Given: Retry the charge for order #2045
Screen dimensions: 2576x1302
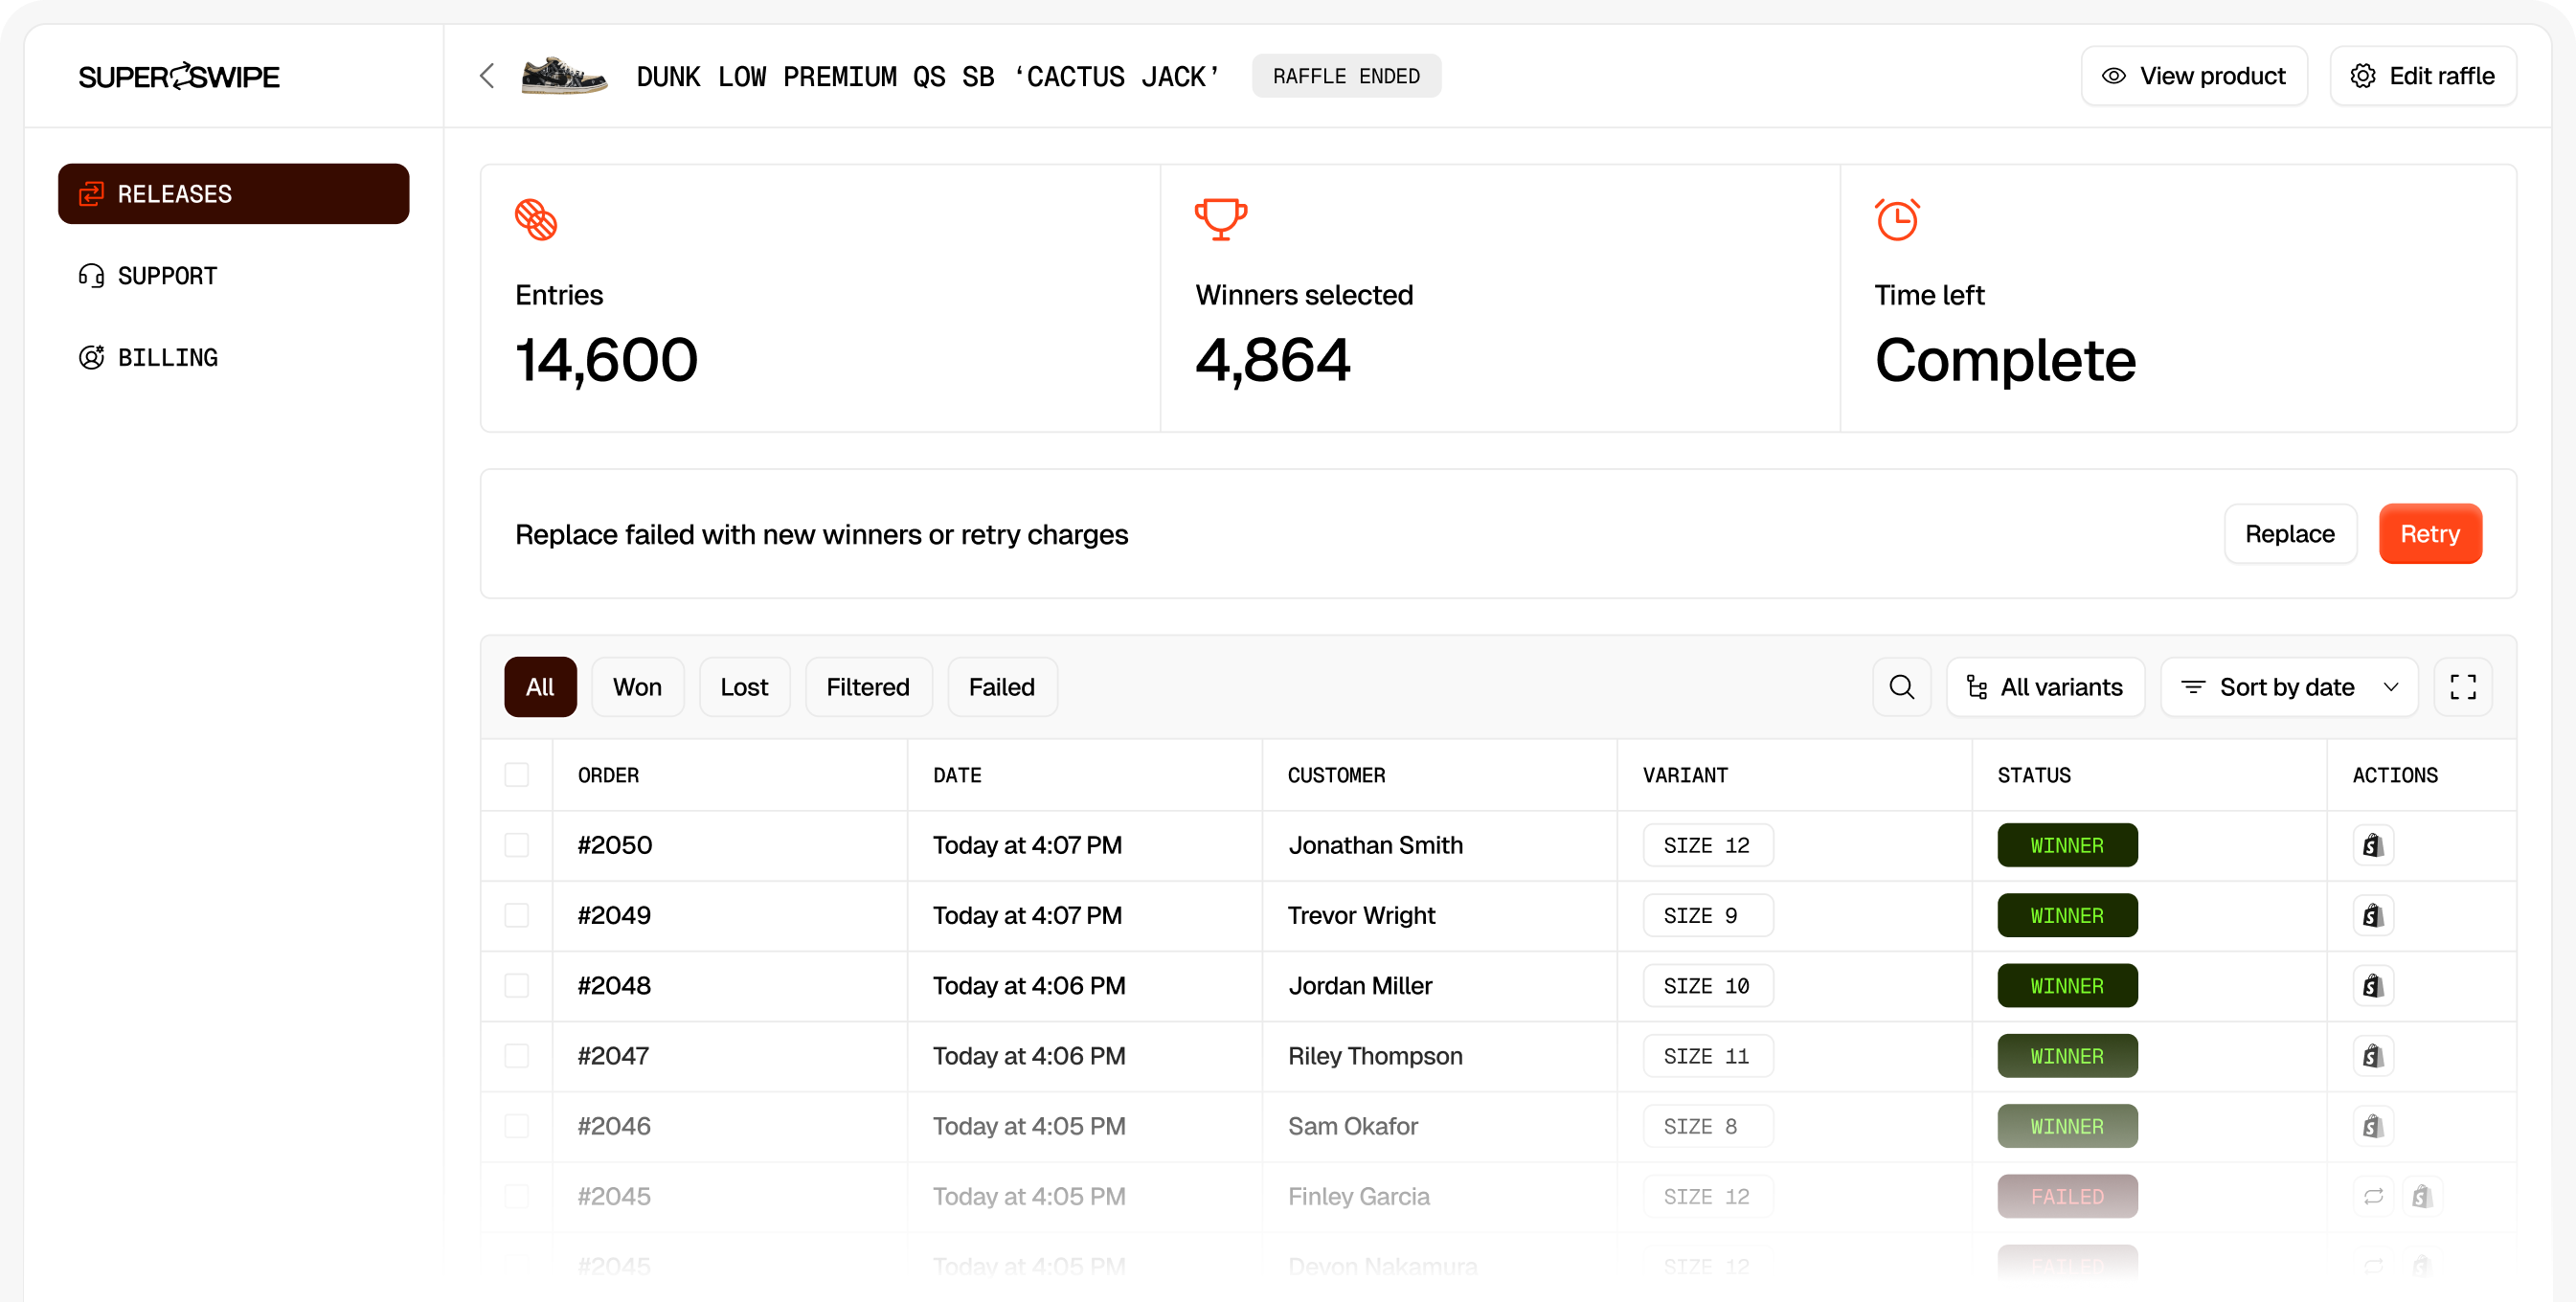Looking at the screenshot, I should 2372,1196.
